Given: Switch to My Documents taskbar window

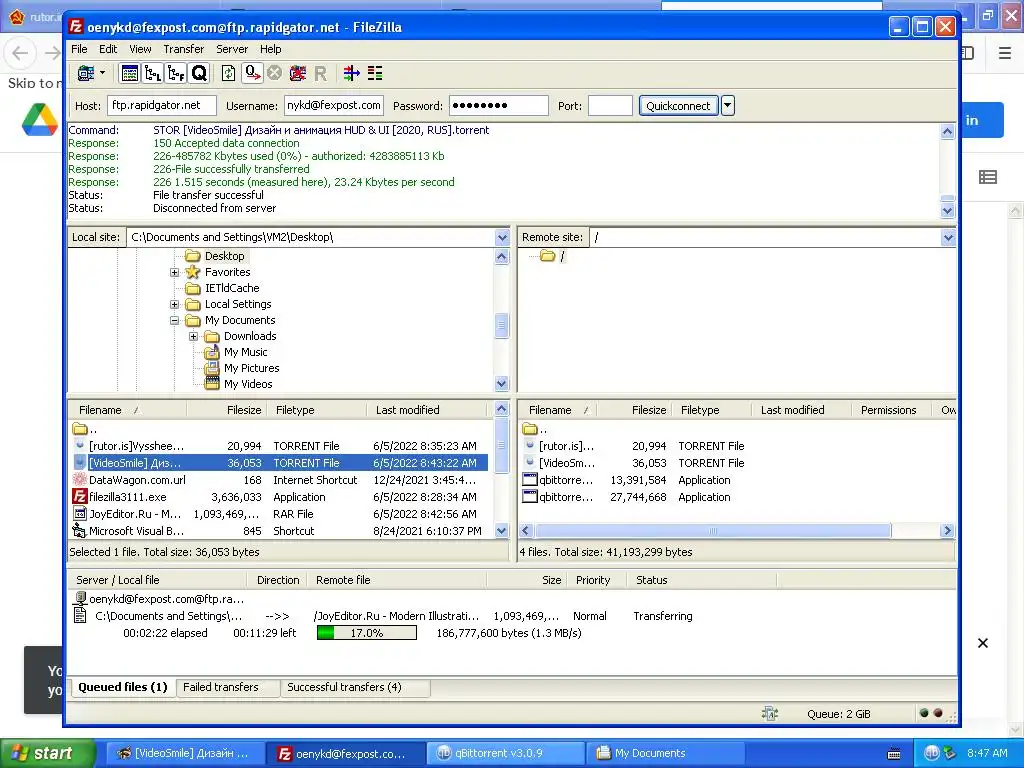Looking at the screenshot, I should 665,753.
